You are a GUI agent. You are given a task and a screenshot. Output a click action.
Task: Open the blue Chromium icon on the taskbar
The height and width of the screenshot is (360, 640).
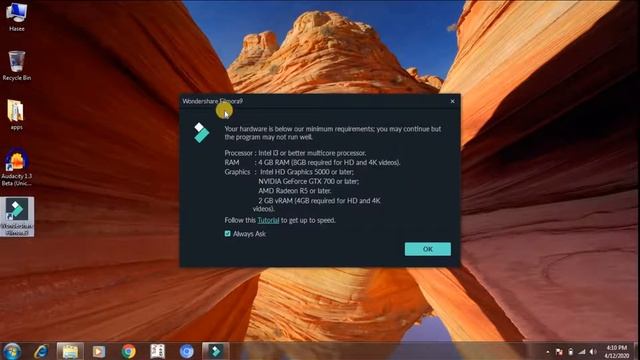[187, 351]
